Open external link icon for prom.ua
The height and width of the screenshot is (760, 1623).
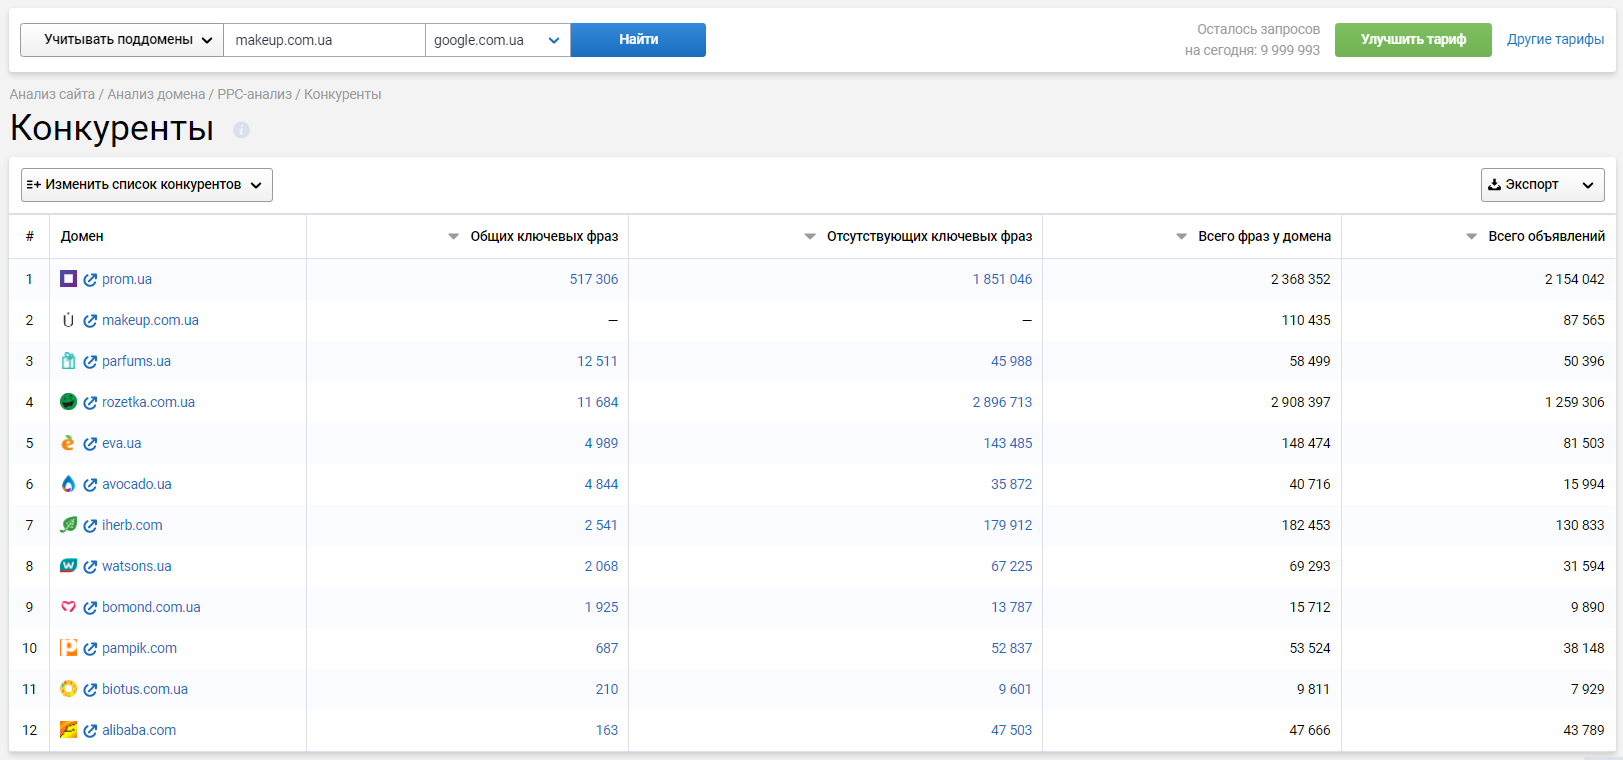coord(90,280)
